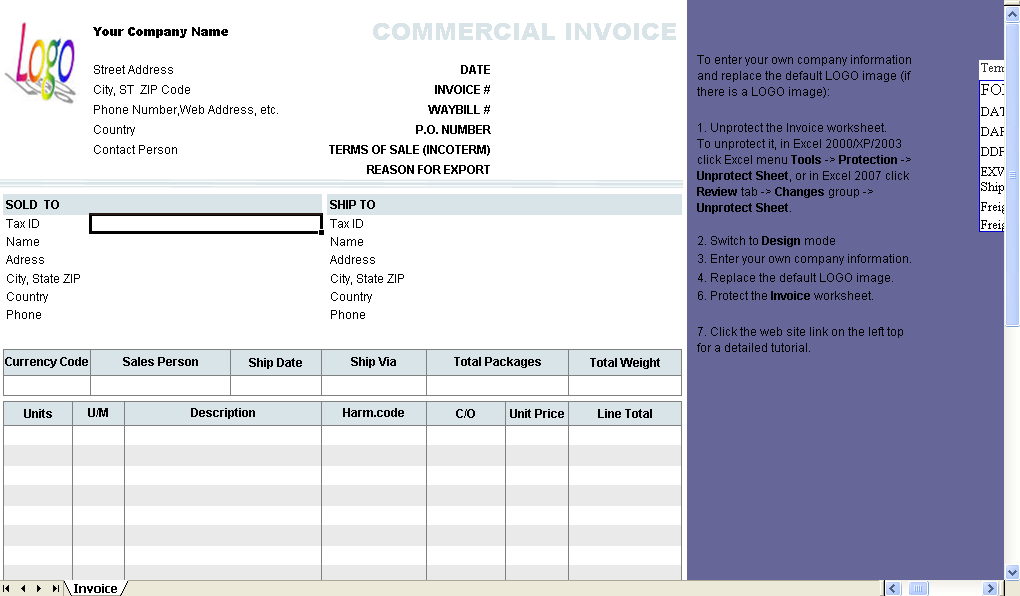Click the horizontal scrollbar left arrow

click(893, 588)
